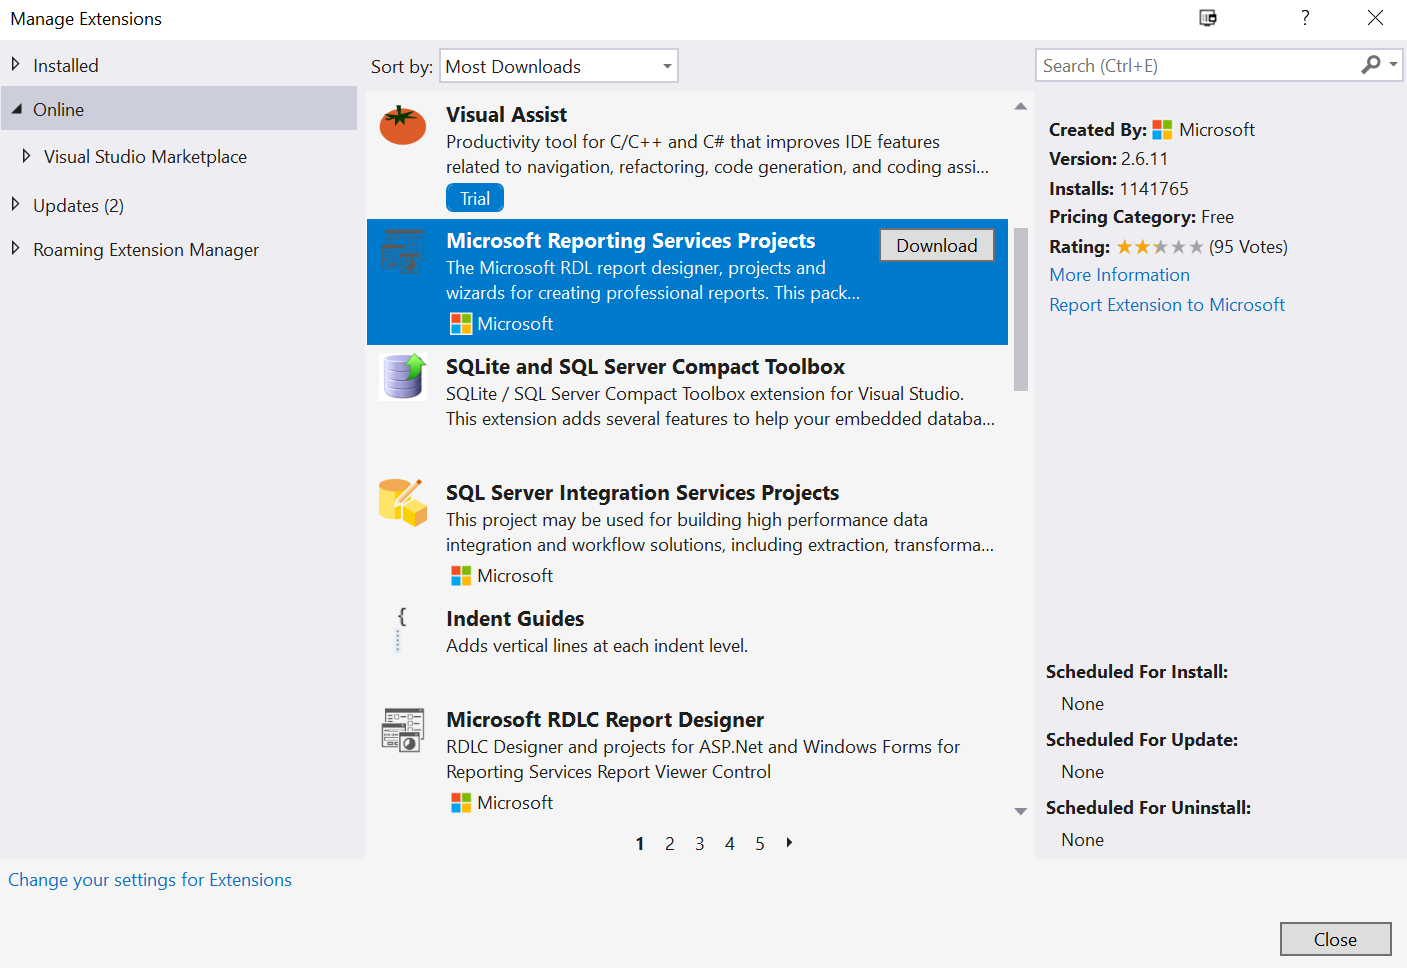Select the Updates (2) label
1407x968 pixels.
tap(78, 206)
